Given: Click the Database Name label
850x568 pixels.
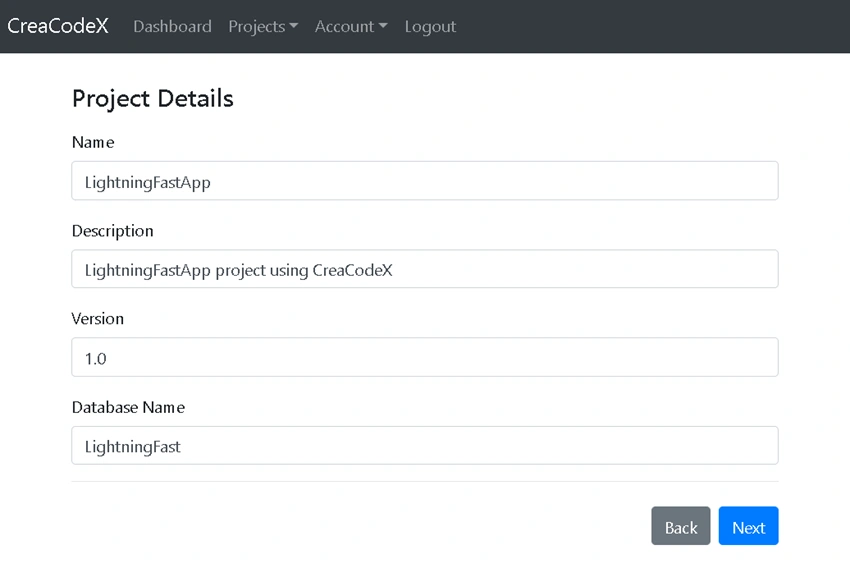Looking at the screenshot, I should coord(128,407).
